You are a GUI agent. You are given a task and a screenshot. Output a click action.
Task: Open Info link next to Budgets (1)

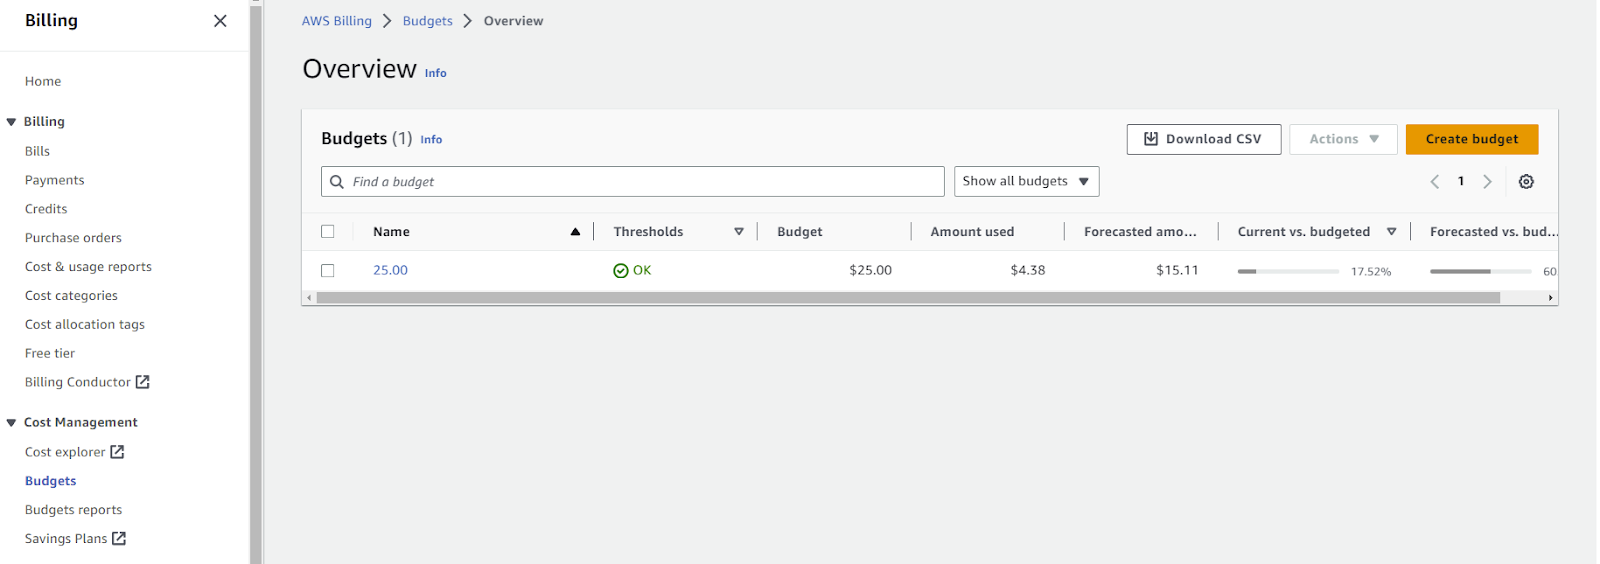pyautogui.click(x=431, y=140)
